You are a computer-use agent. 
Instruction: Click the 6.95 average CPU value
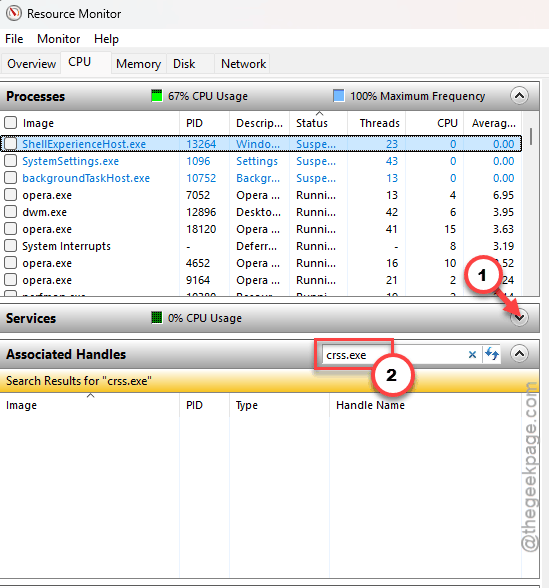[x=503, y=195]
